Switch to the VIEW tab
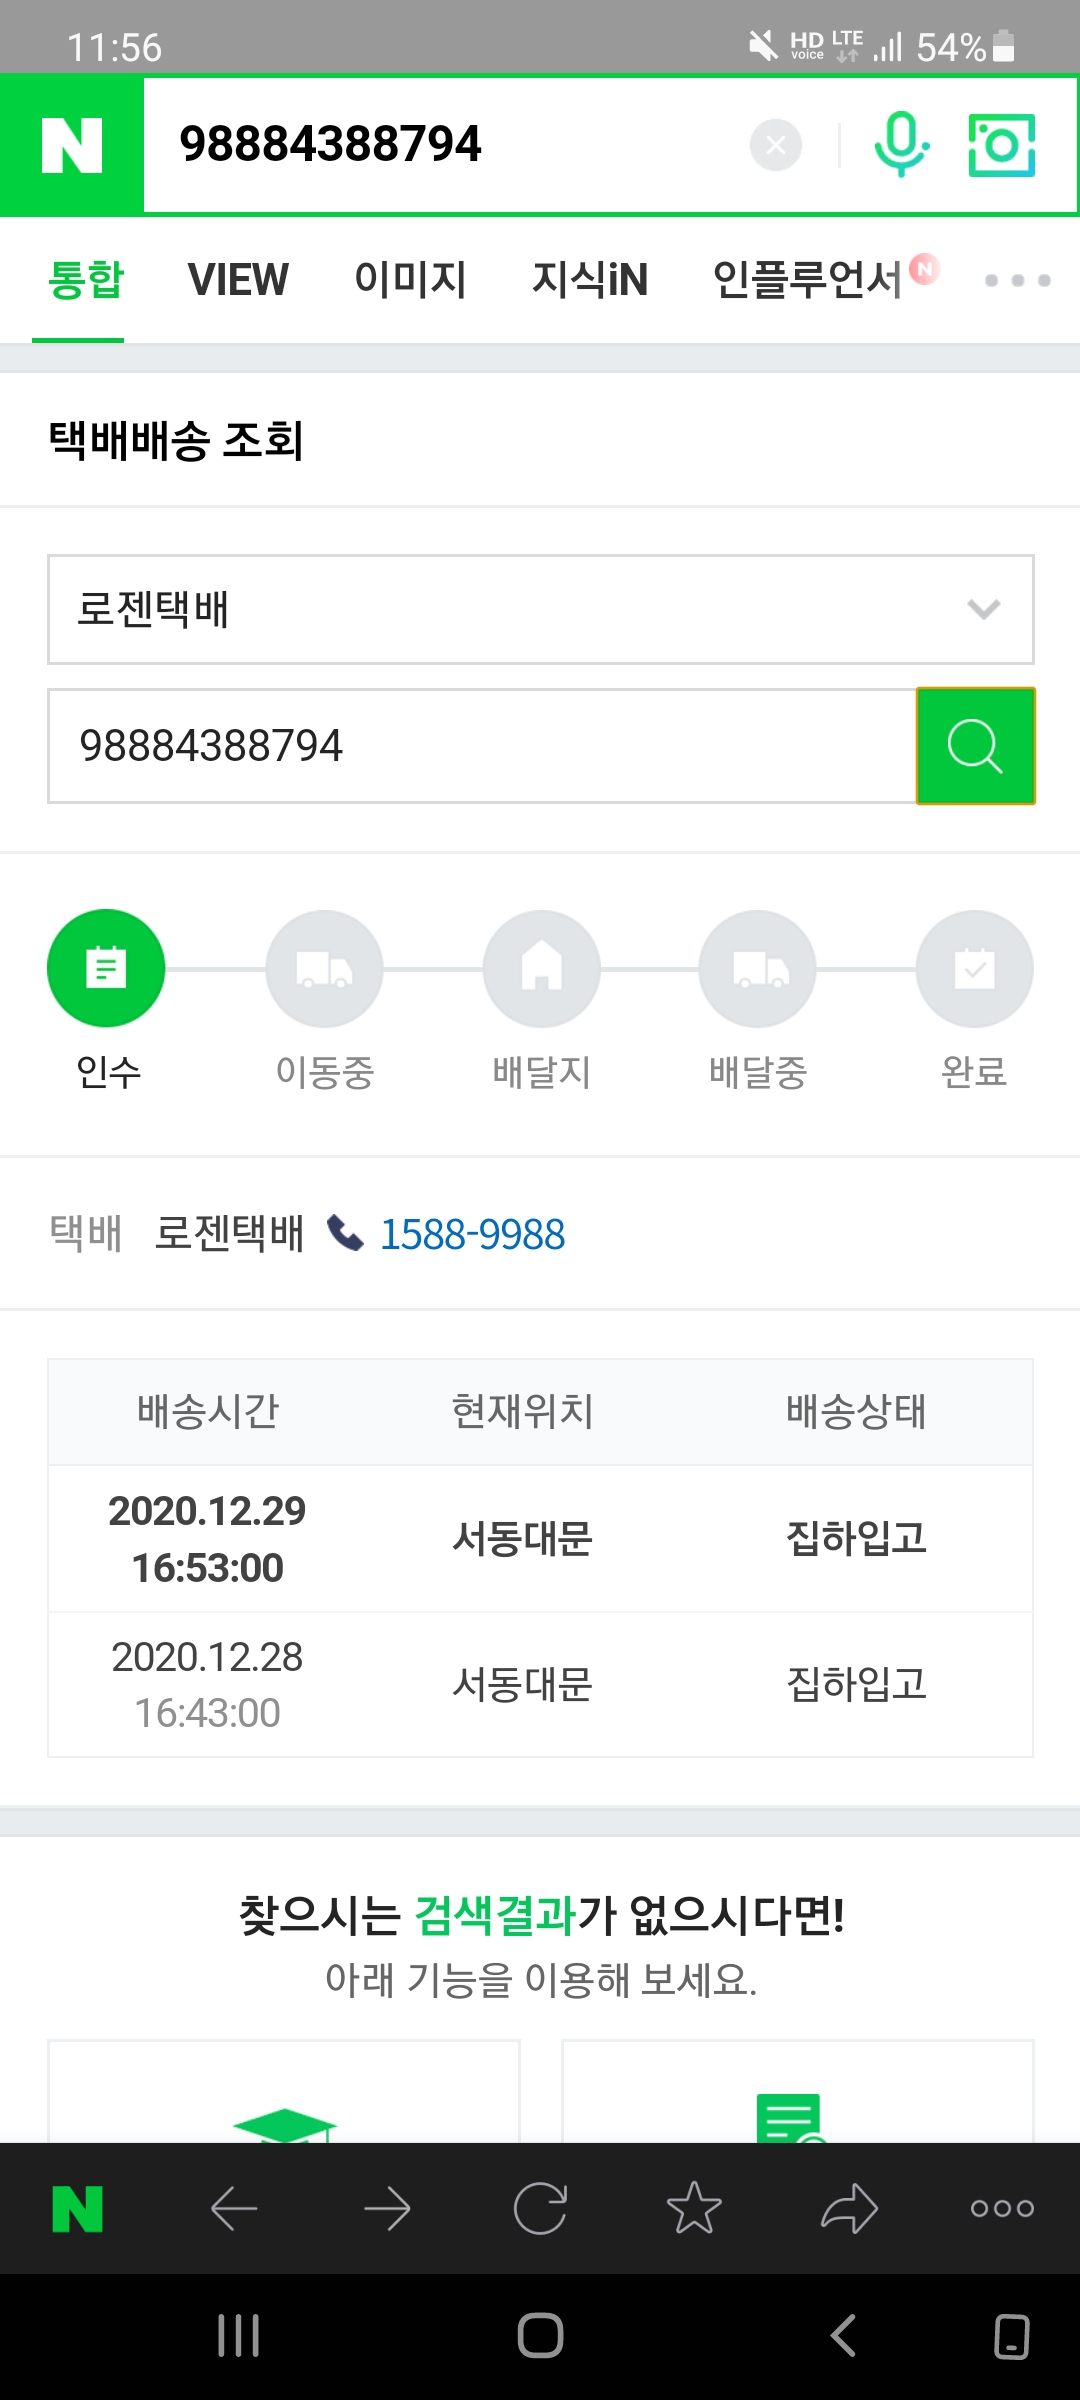The width and height of the screenshot is (1080, 2400). click(x=238, y=280)
